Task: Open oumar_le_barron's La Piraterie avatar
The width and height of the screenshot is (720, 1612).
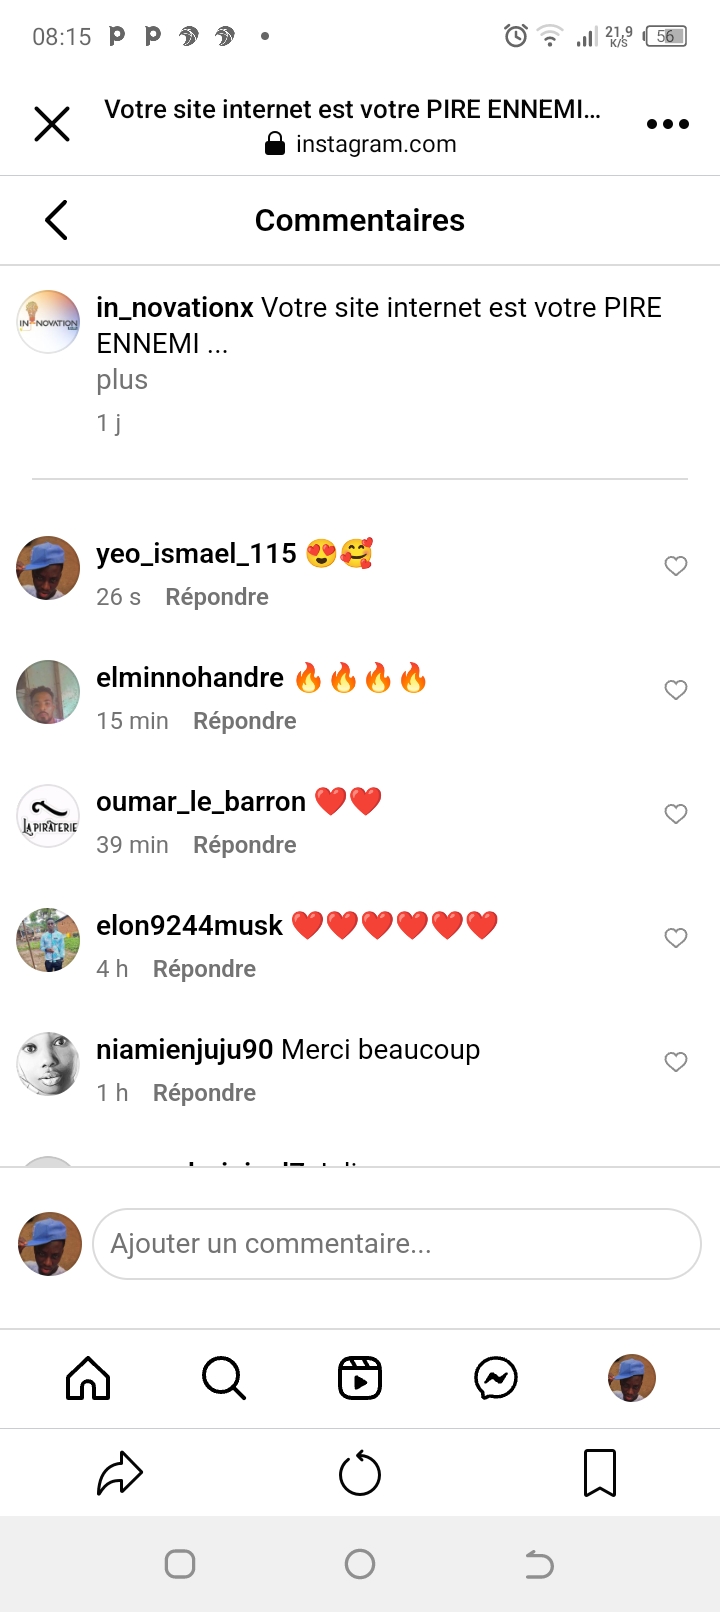Action: [x=48, y=816]
